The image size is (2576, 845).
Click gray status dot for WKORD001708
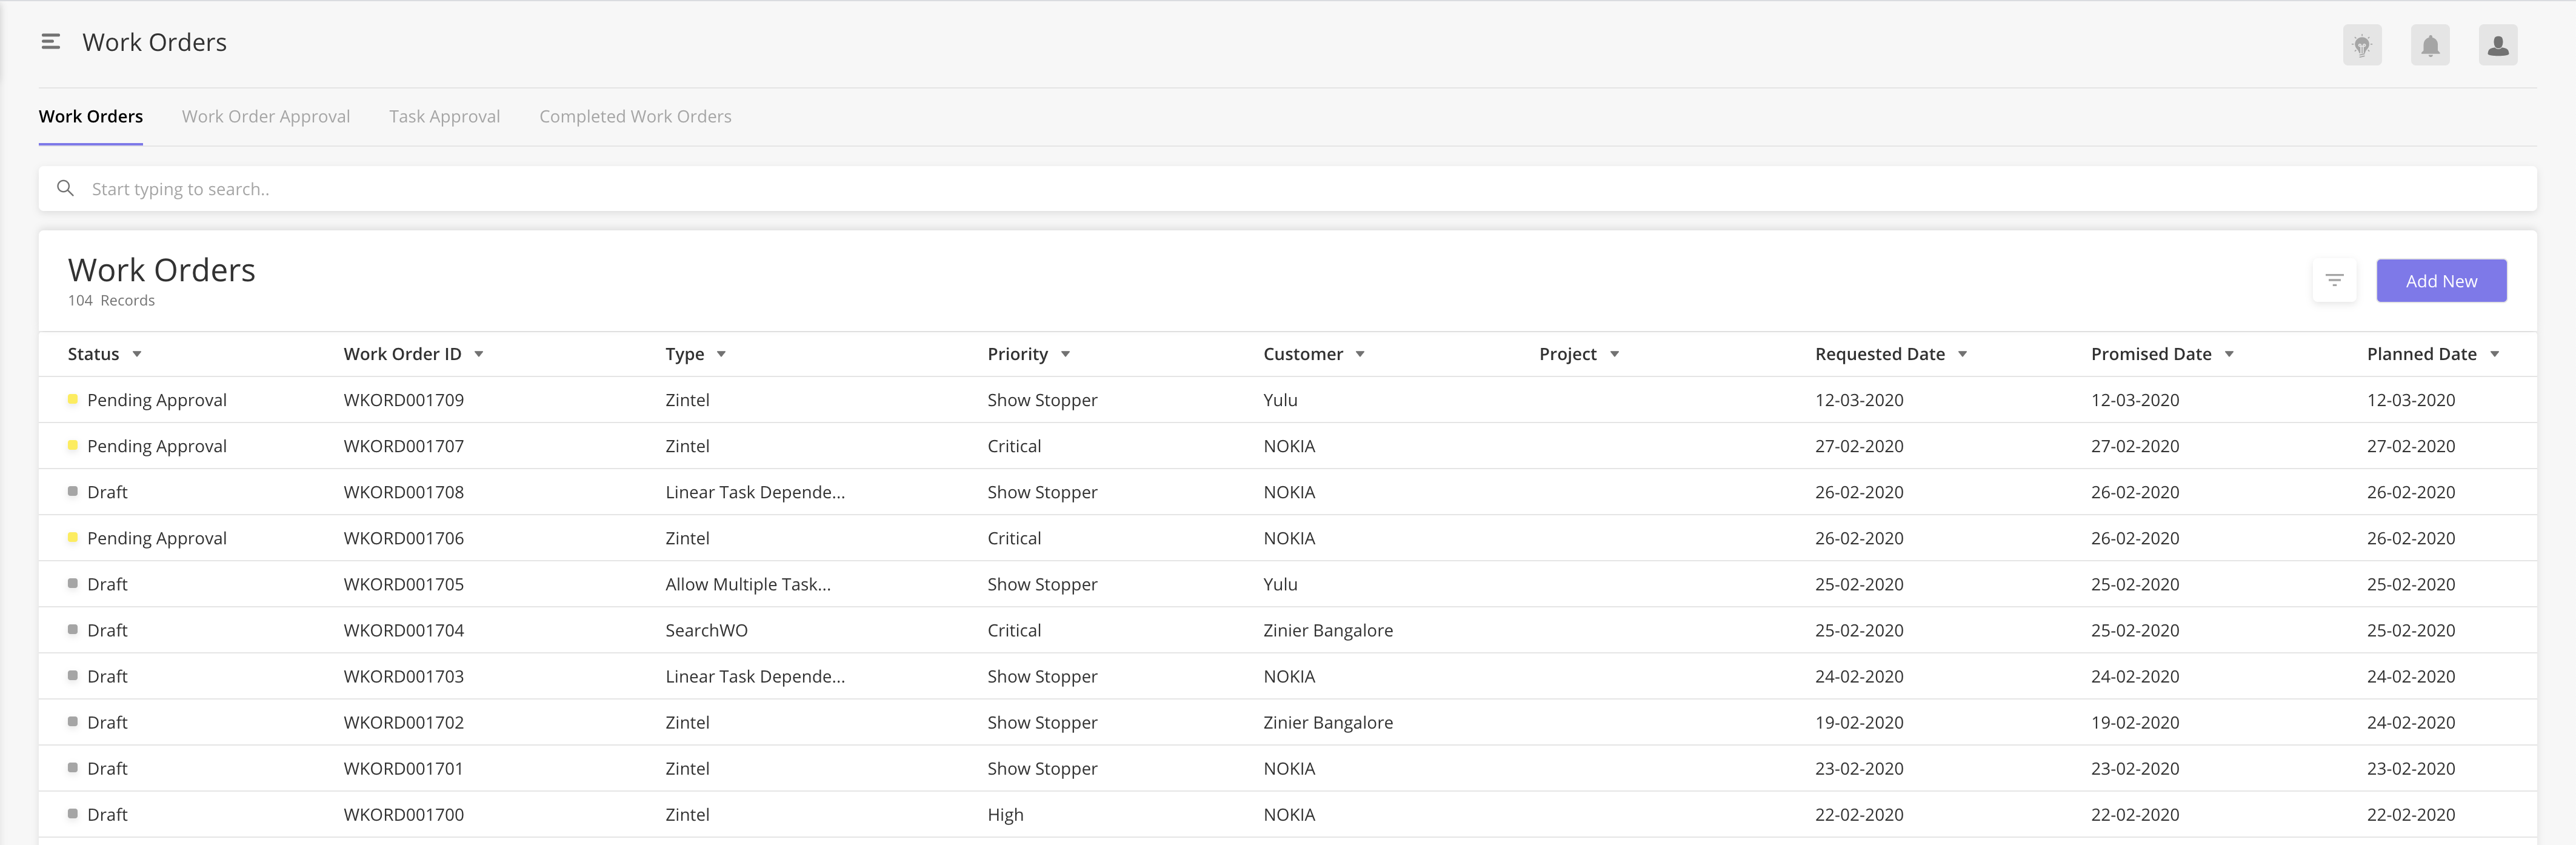72,491
